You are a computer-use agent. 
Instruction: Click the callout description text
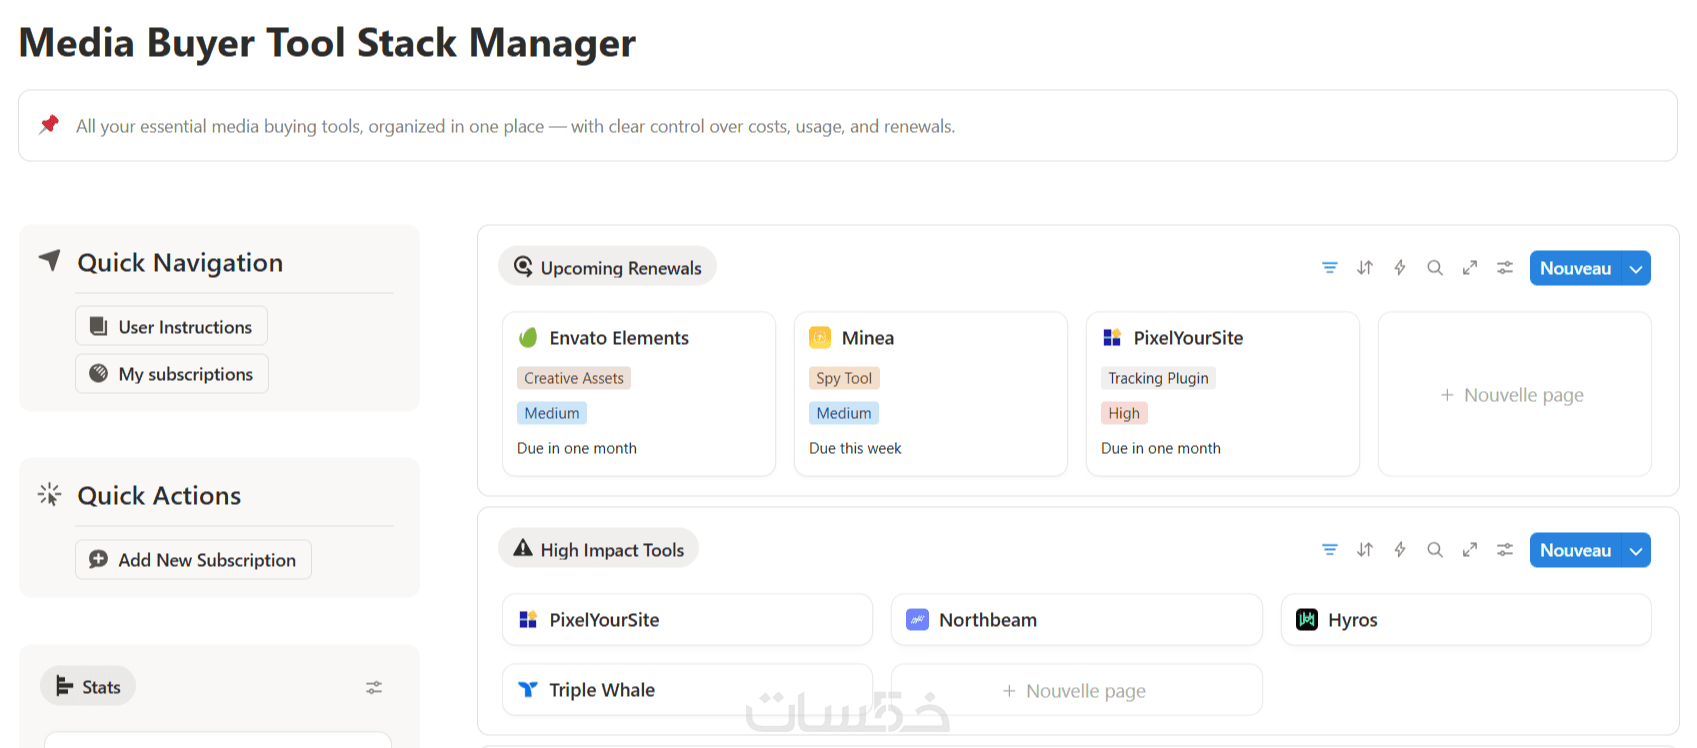point(515,126)
